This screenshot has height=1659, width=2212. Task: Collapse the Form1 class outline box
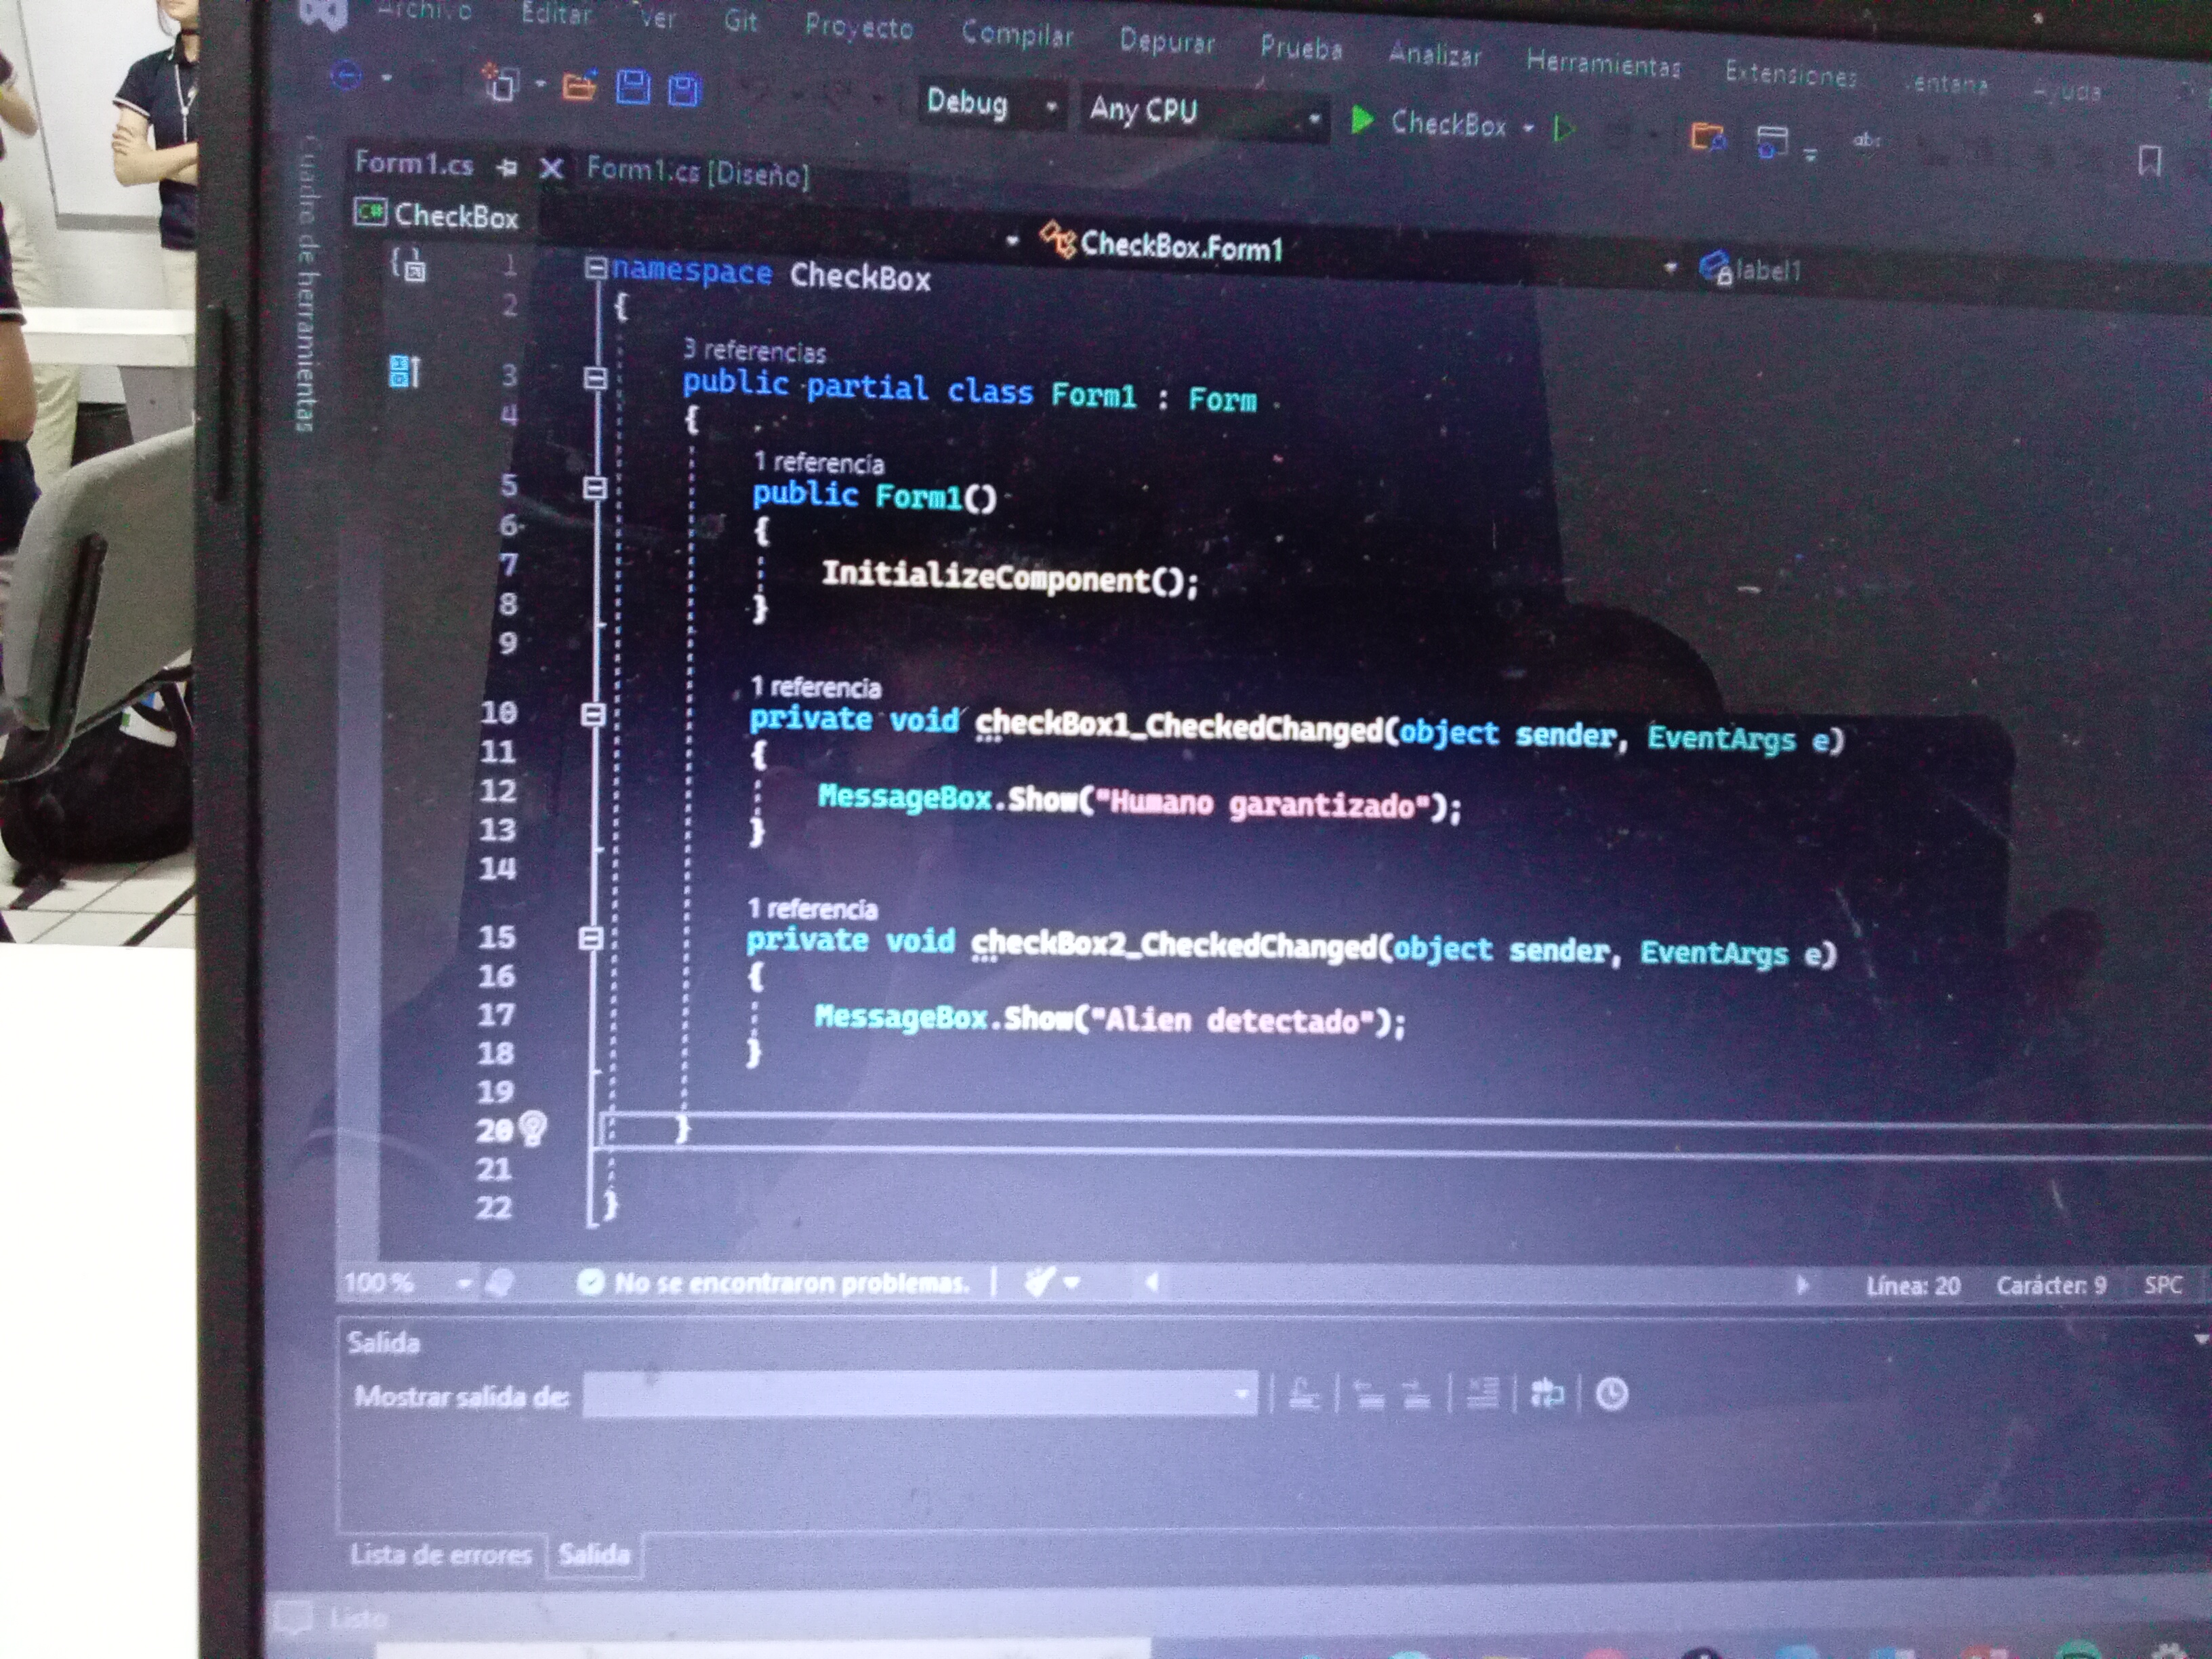(x=595, y=378)
